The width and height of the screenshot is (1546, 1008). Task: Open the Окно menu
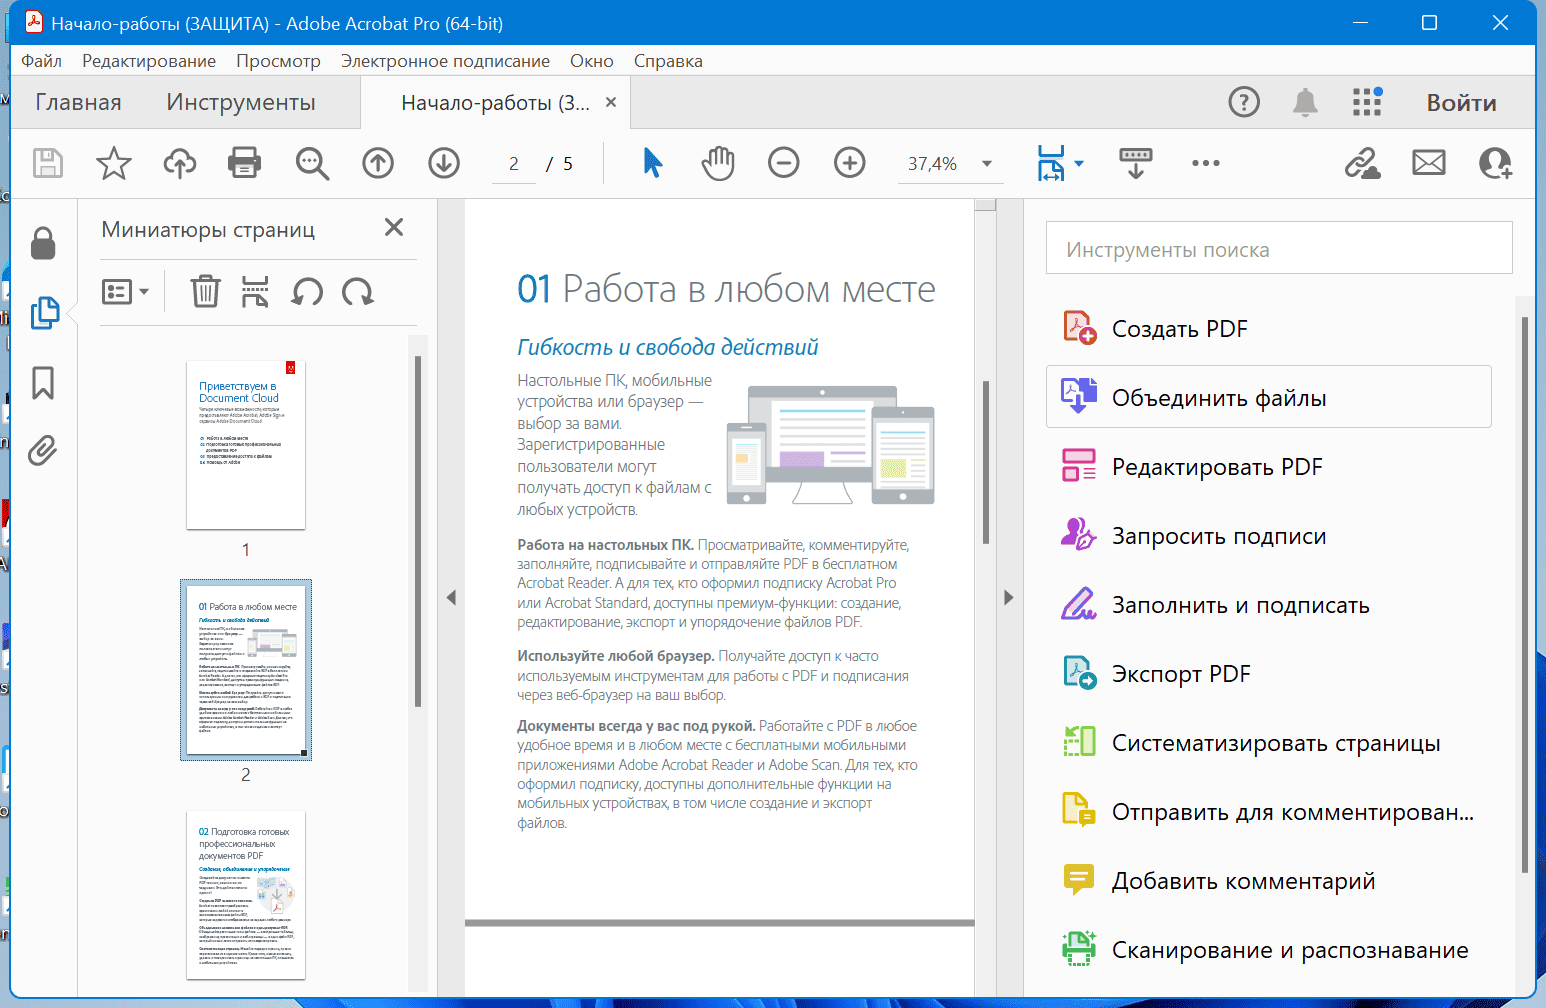(x=592, y=61)
